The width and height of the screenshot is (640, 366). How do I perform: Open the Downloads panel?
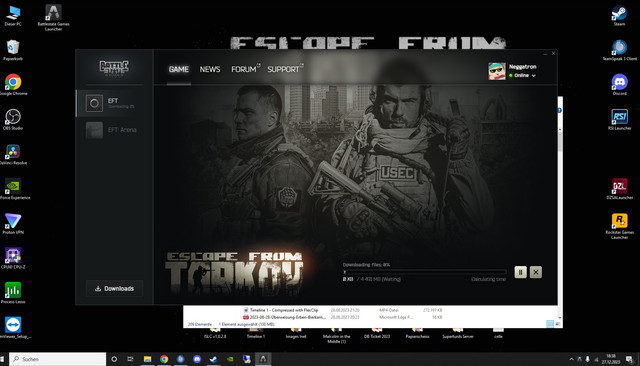114,288
